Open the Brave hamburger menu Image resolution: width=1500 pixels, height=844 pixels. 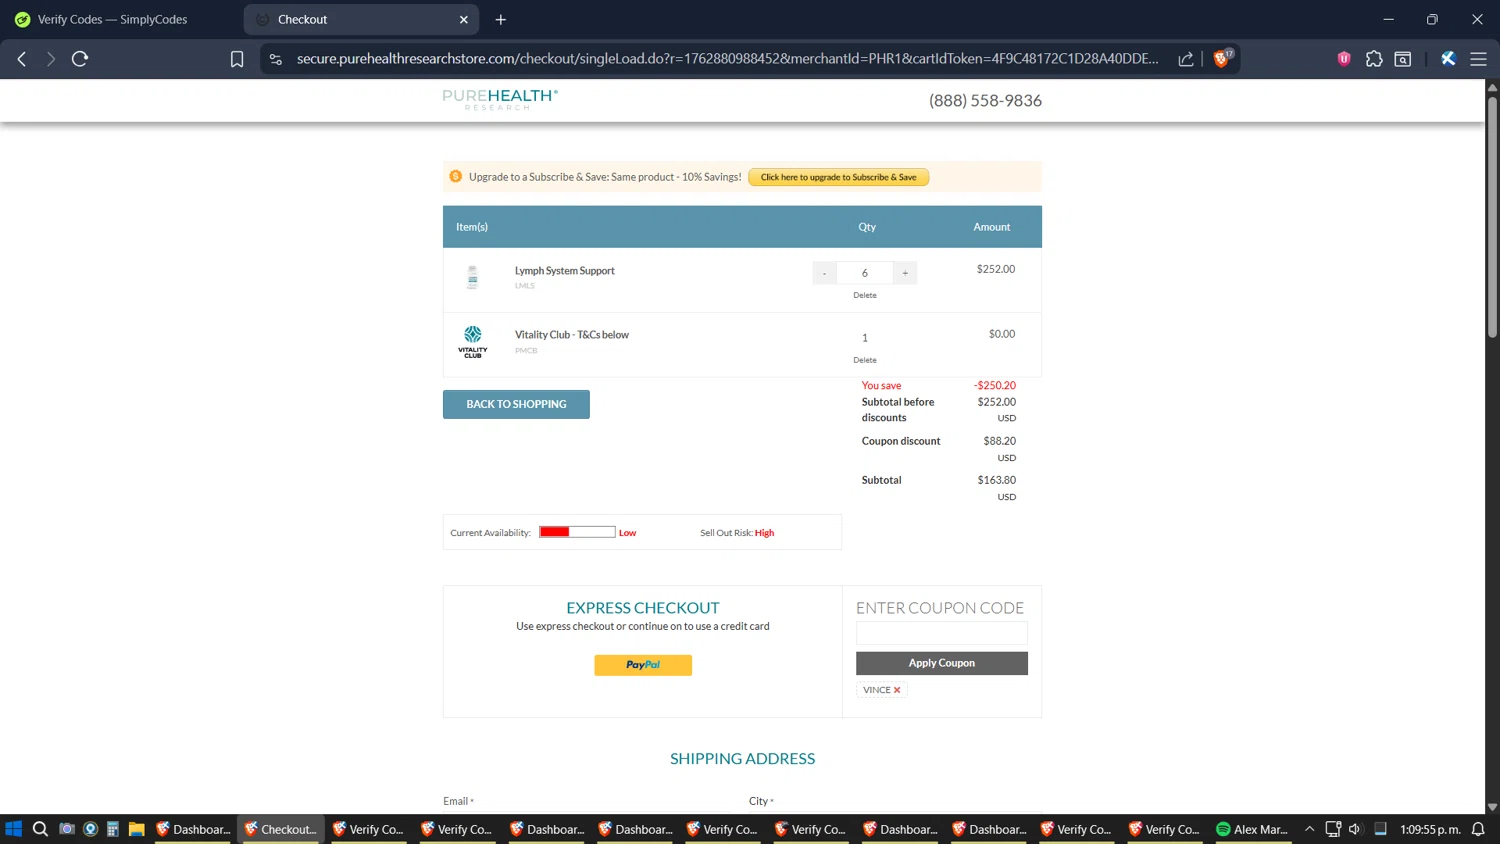pyautogui.click(x=1478, y=59)
